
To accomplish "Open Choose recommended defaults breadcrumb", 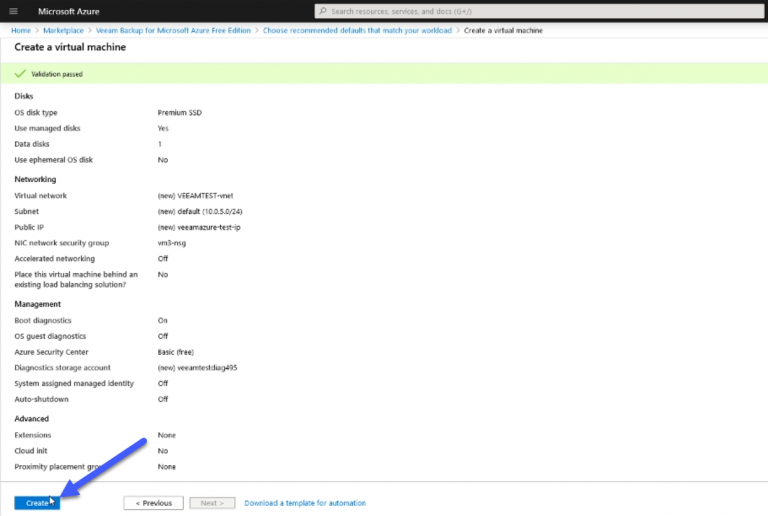I will 357,30.
